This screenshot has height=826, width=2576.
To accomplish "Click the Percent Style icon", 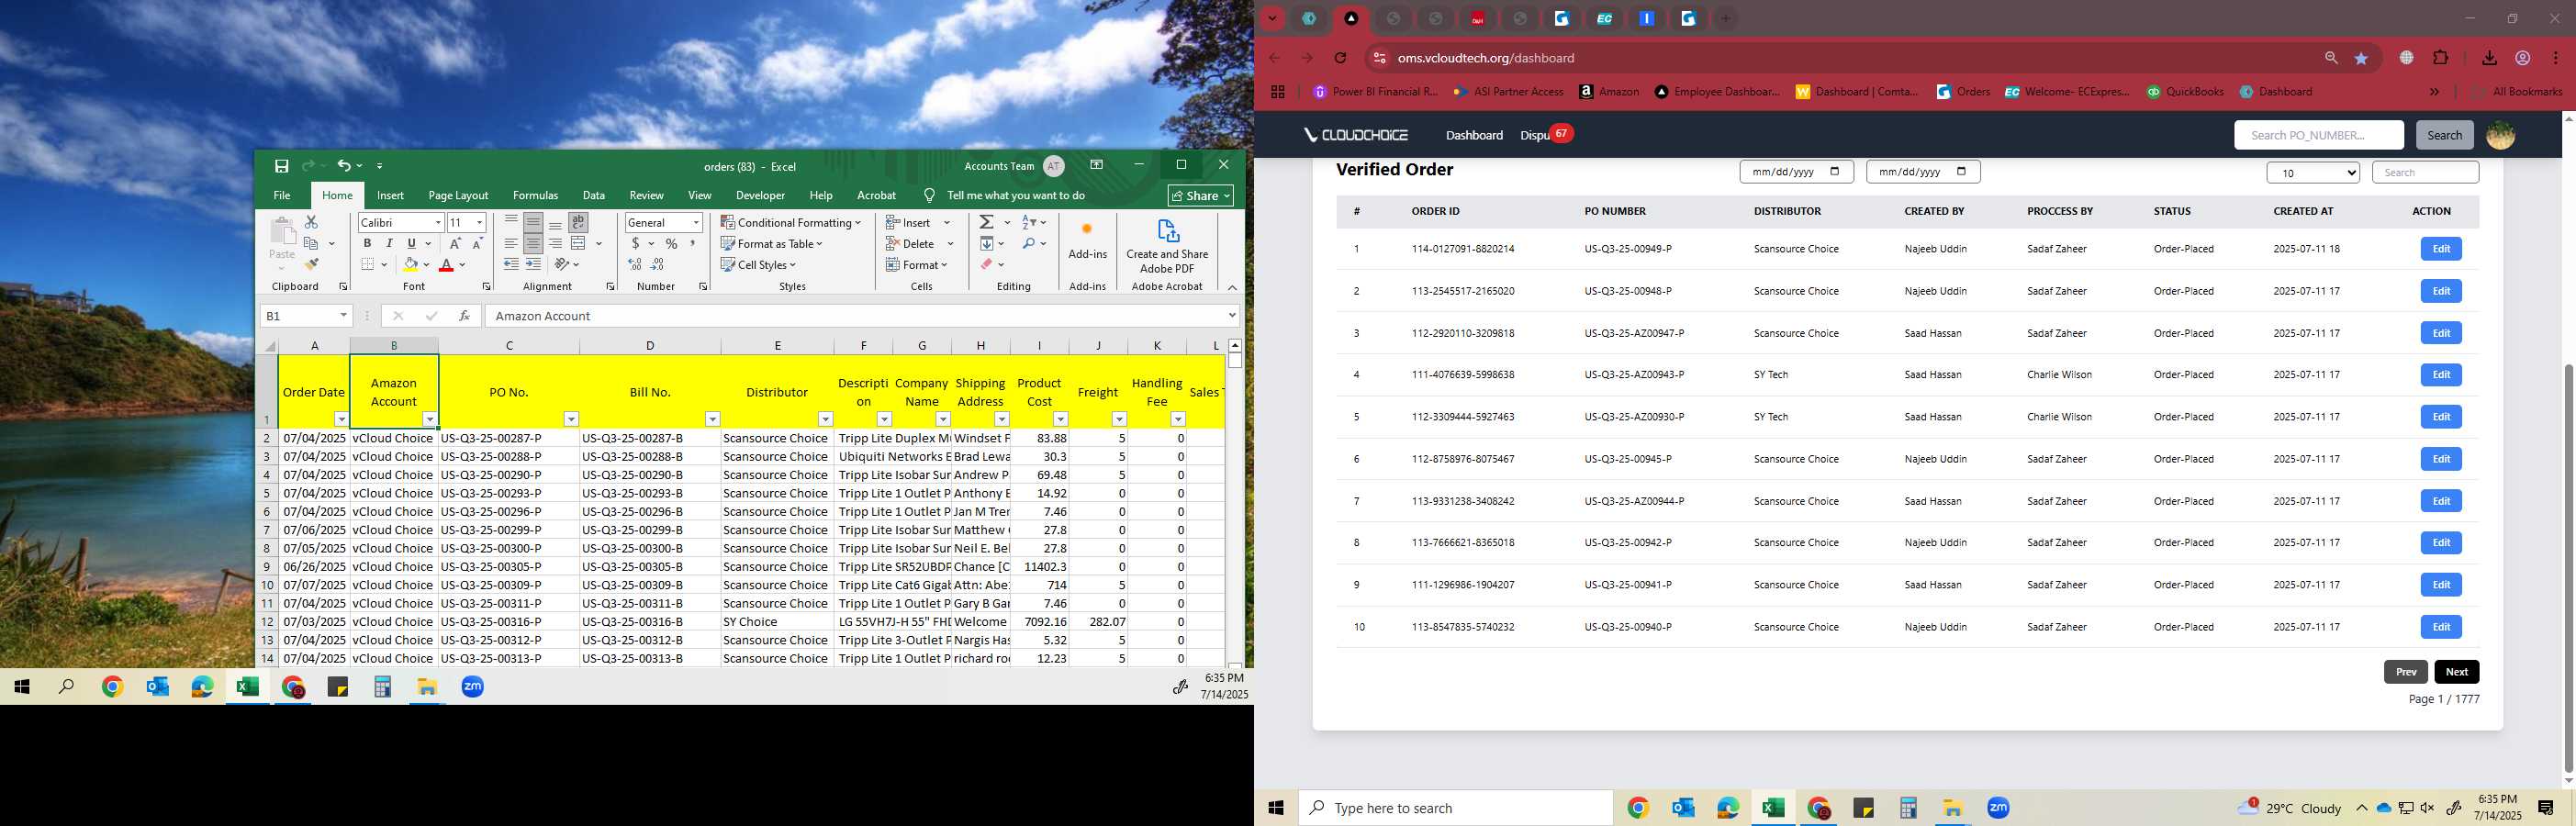I will point(671,243).
